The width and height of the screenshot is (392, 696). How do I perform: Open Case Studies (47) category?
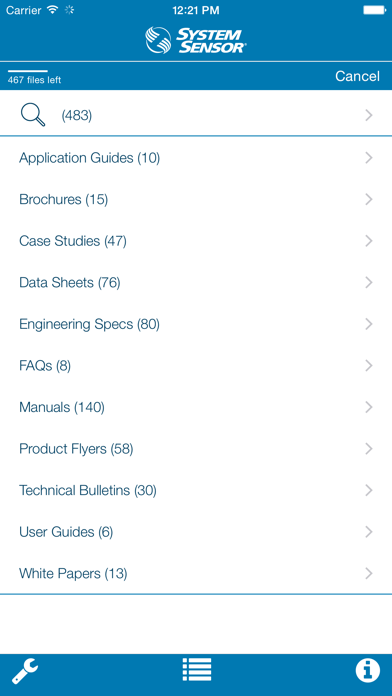196,241
